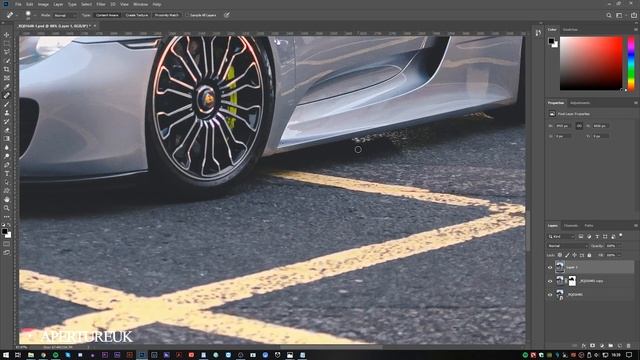Toggle lock all padlock icon

point(589,255)
